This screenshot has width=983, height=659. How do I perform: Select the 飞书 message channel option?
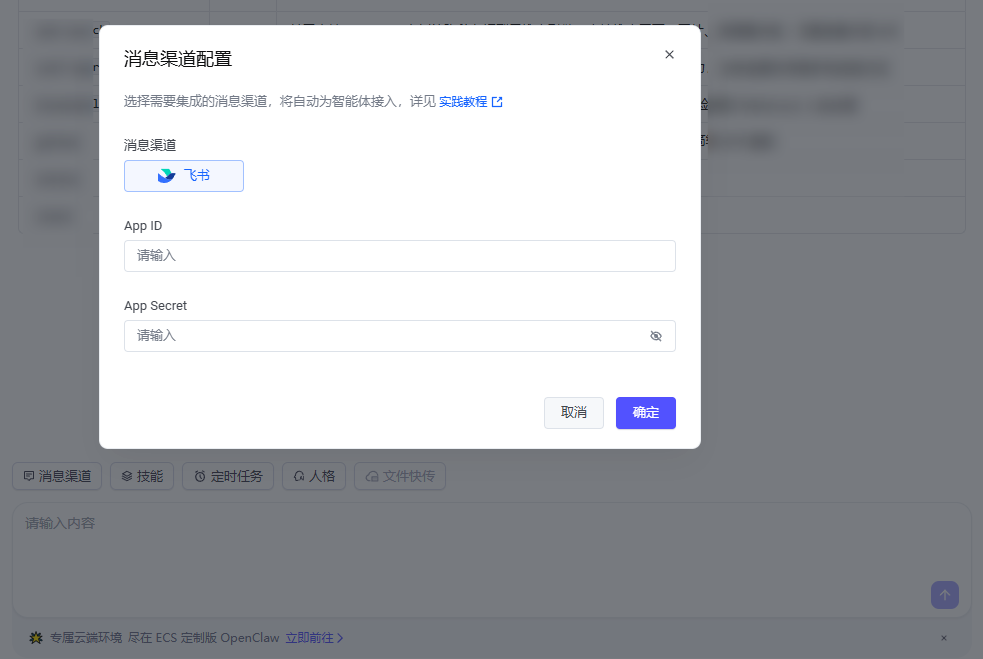[x=184, y=176]
